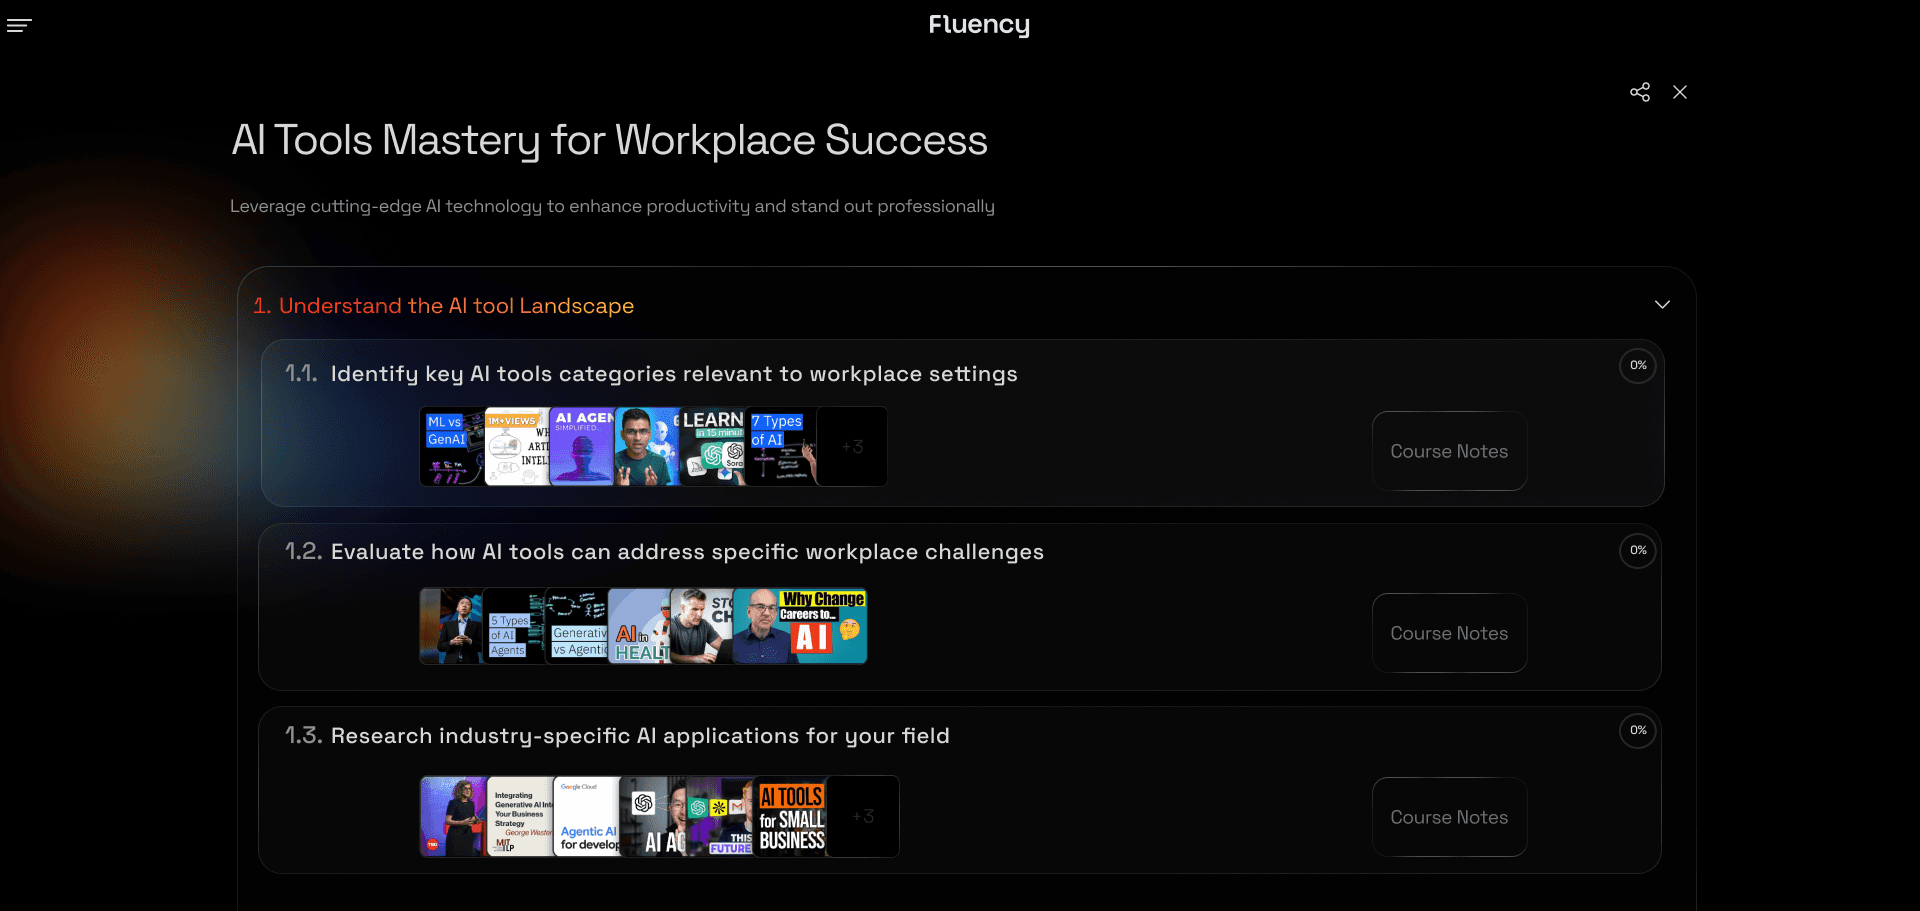1920x911 pixels.
Task: Open the 'Generative vs Agentic' video thumbnail
Action: click(577, 626)
